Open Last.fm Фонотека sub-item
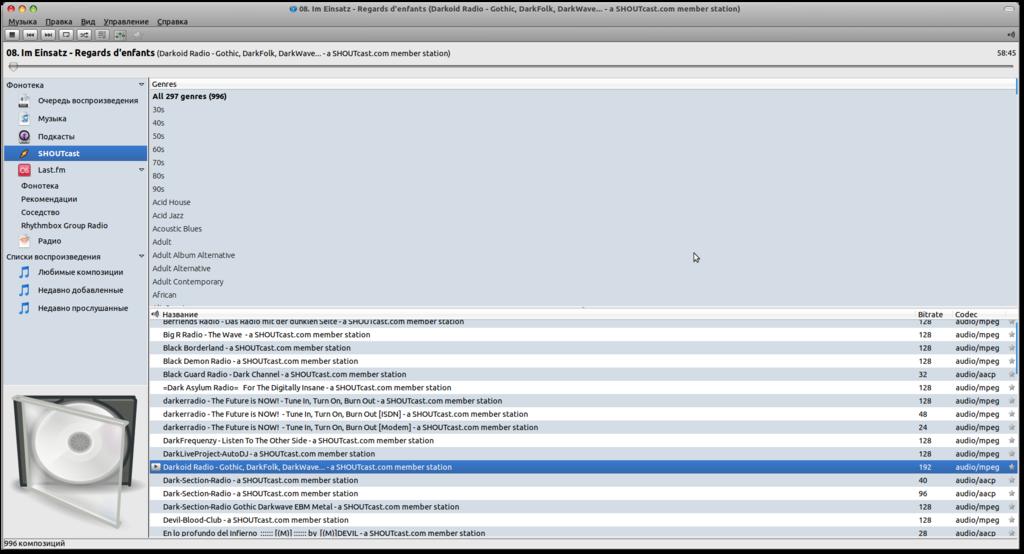 (x=39, y=186)
